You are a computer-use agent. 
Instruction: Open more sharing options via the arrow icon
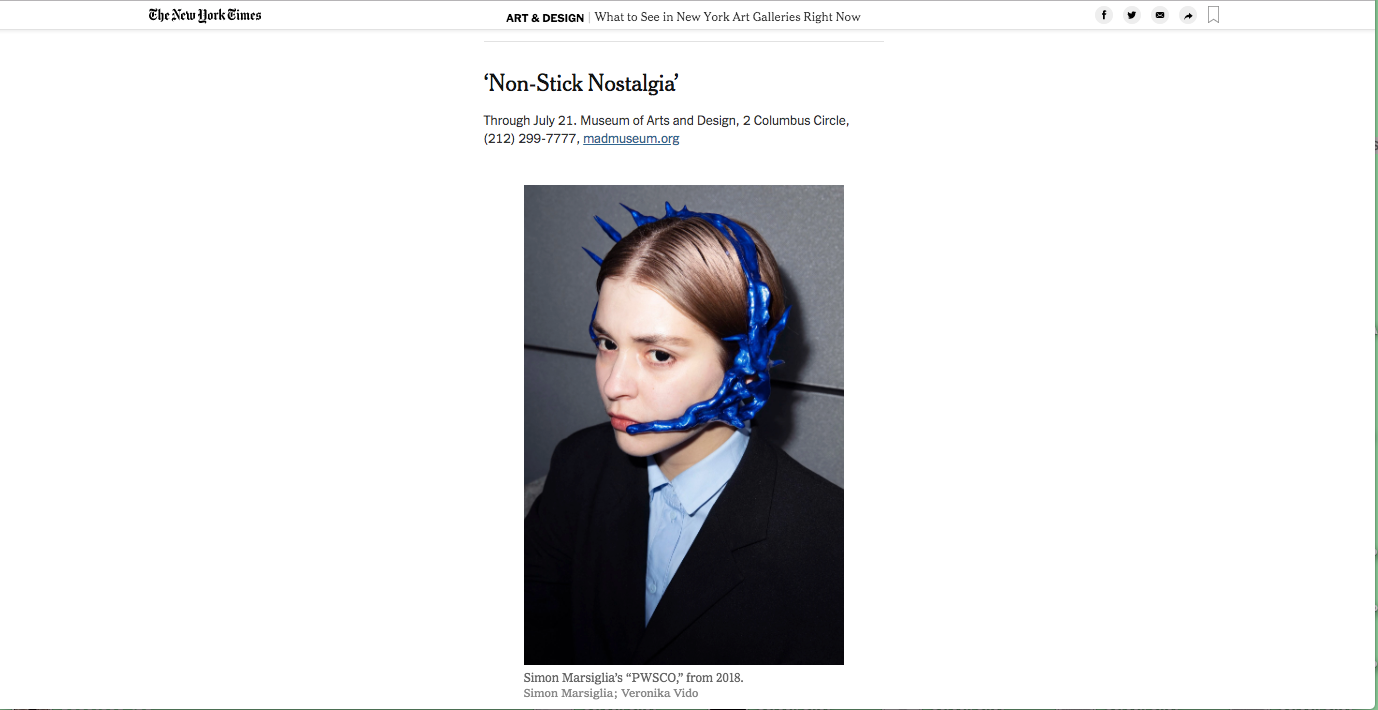(1187, 15)
